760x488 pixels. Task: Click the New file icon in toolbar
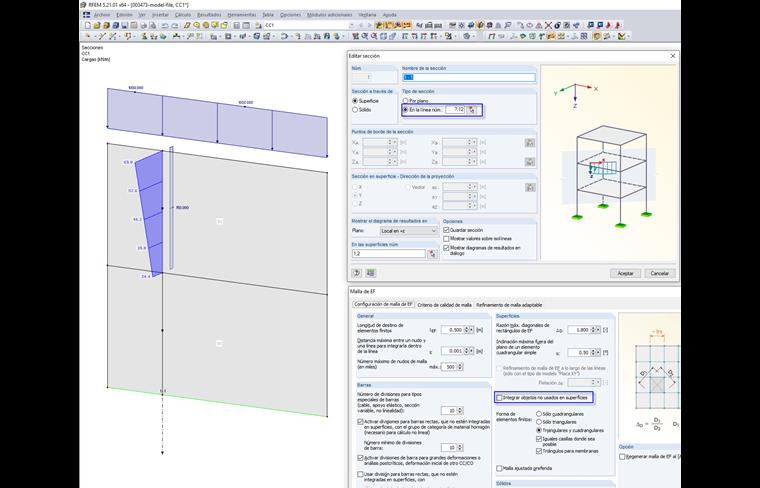pyautogui.click(x=88, y=25)
